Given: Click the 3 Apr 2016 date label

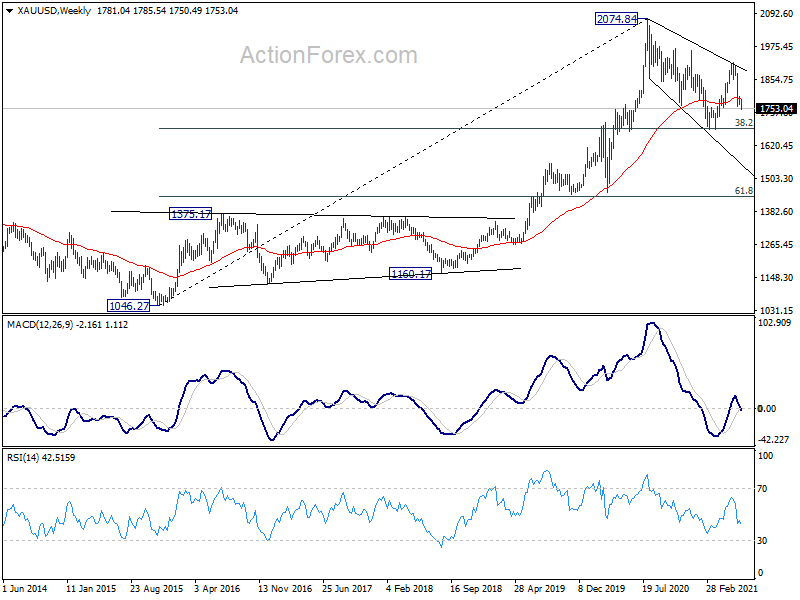Looking at the screenshot, I should click(x=217, y=588).
